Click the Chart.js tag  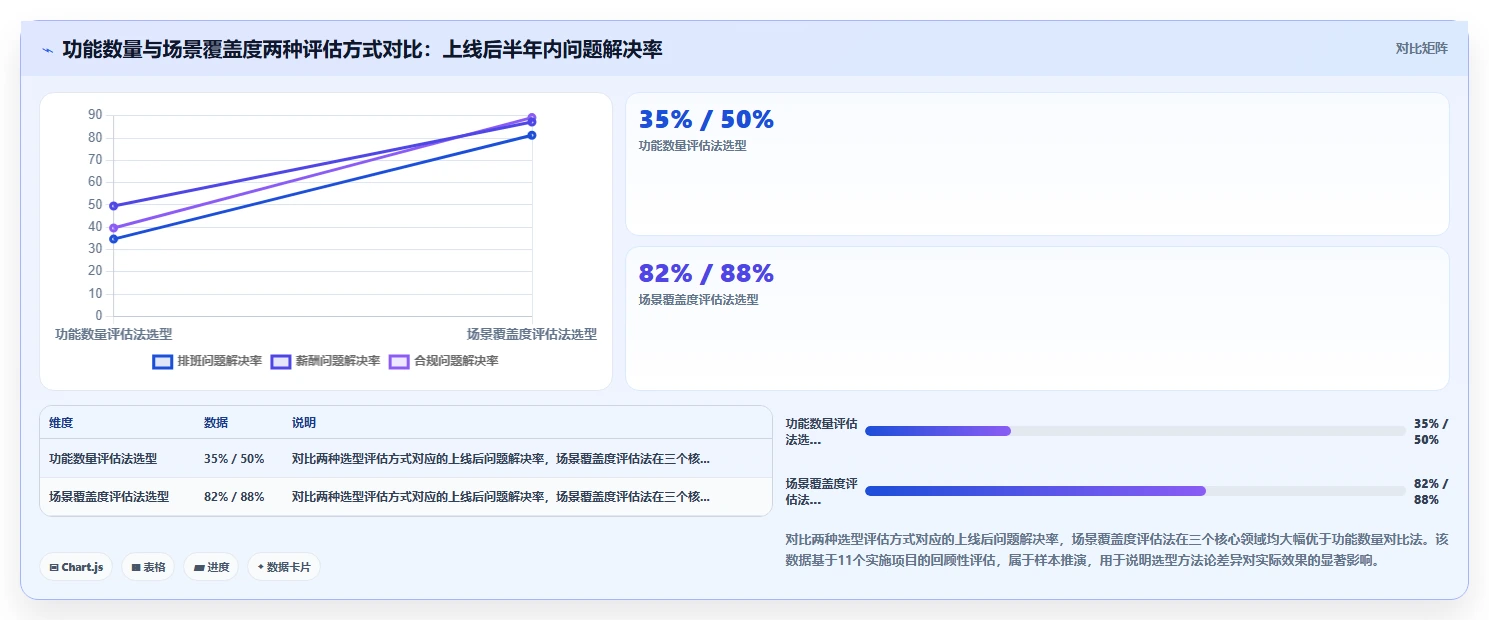[x=77, y=567]
